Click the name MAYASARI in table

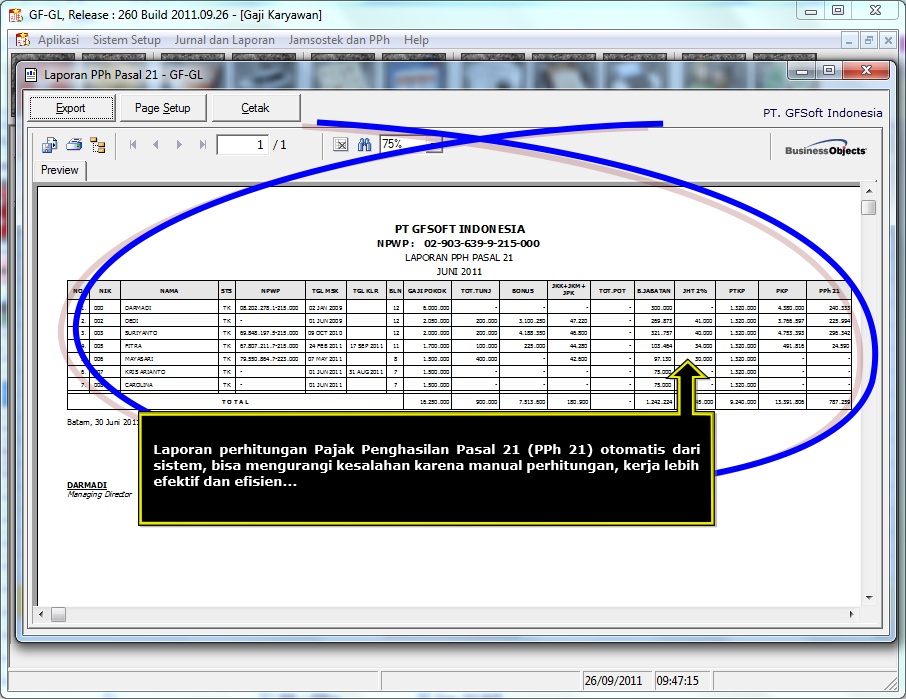[139, 359]
